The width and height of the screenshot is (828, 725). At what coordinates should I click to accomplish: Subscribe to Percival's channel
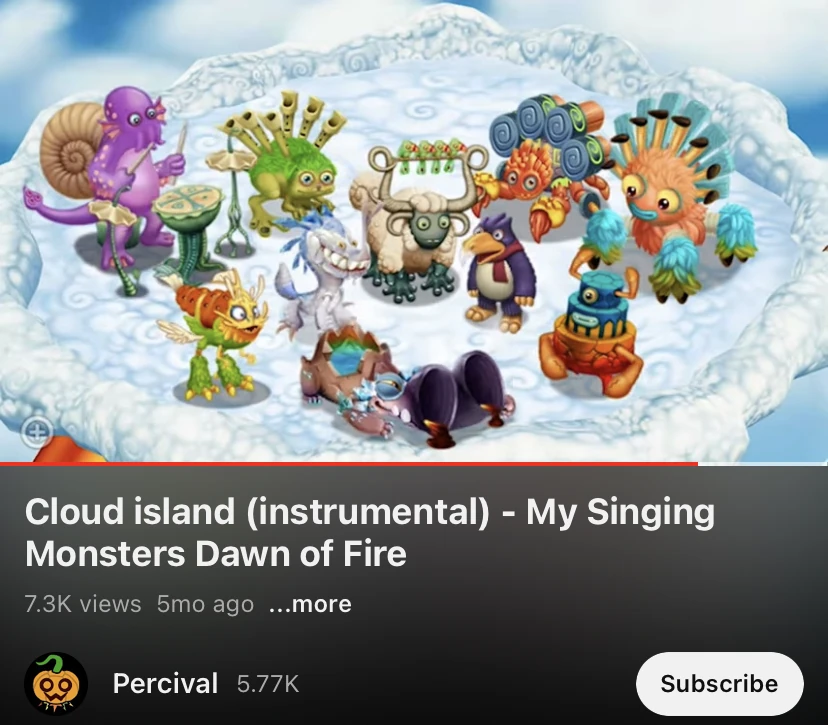720,683
